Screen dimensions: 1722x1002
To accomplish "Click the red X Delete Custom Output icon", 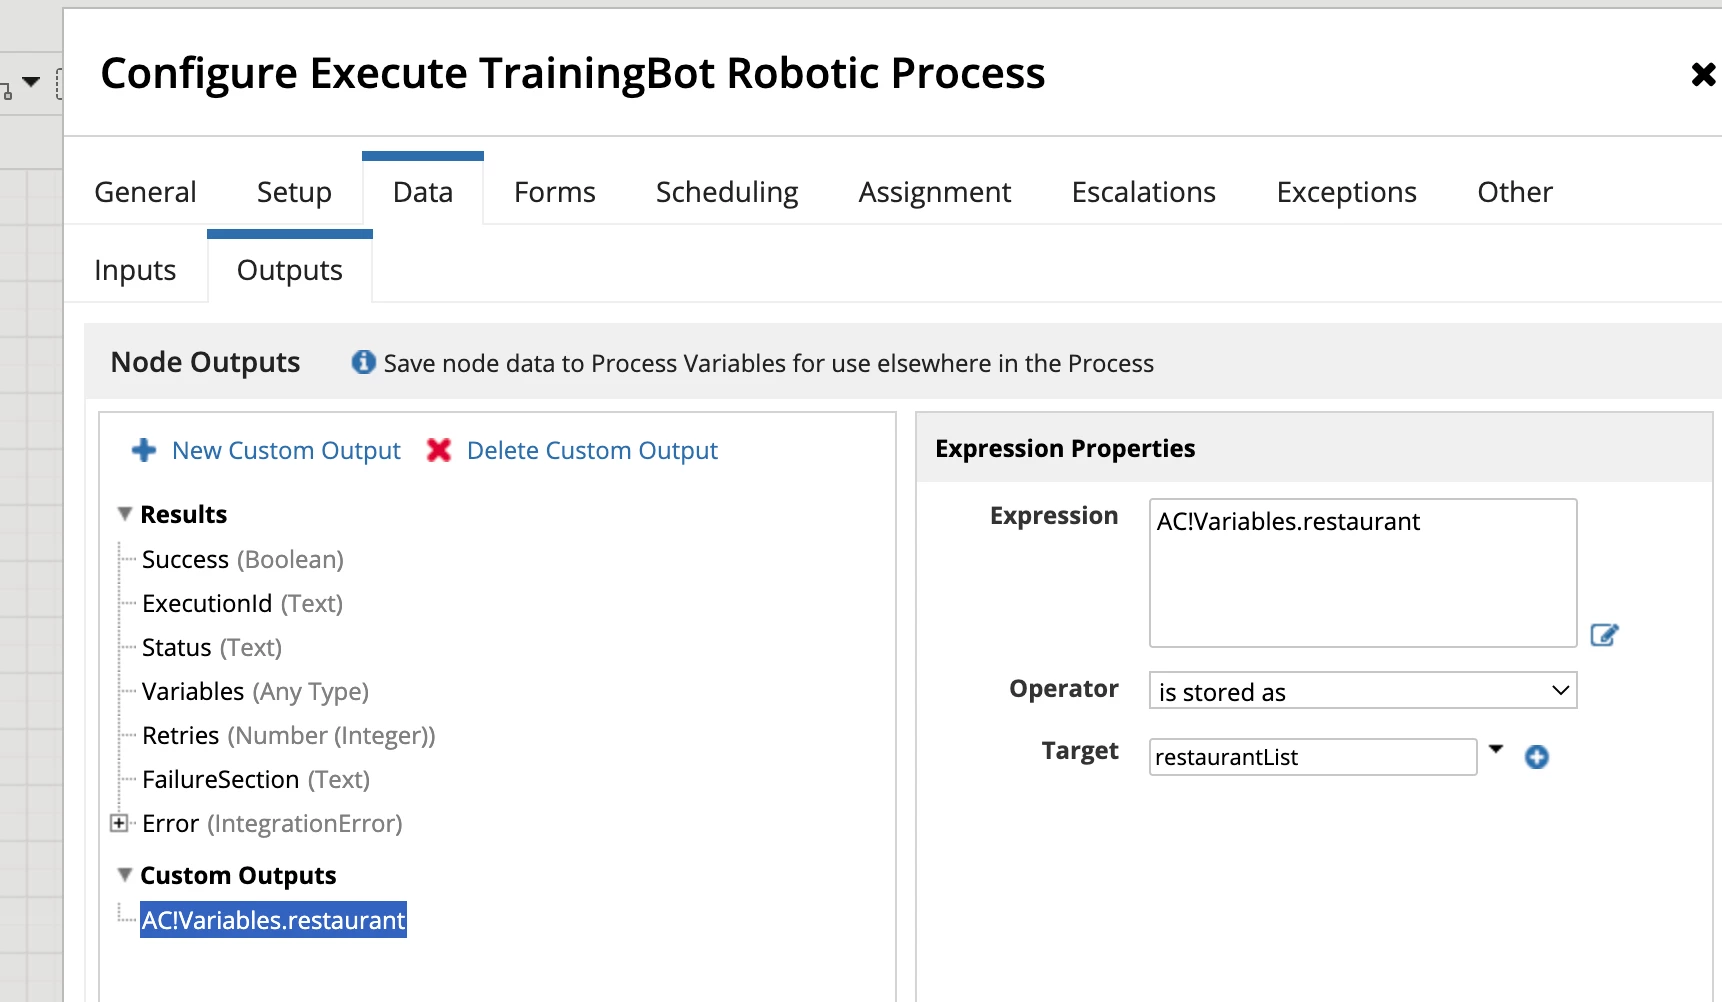I will coord(439,450).
